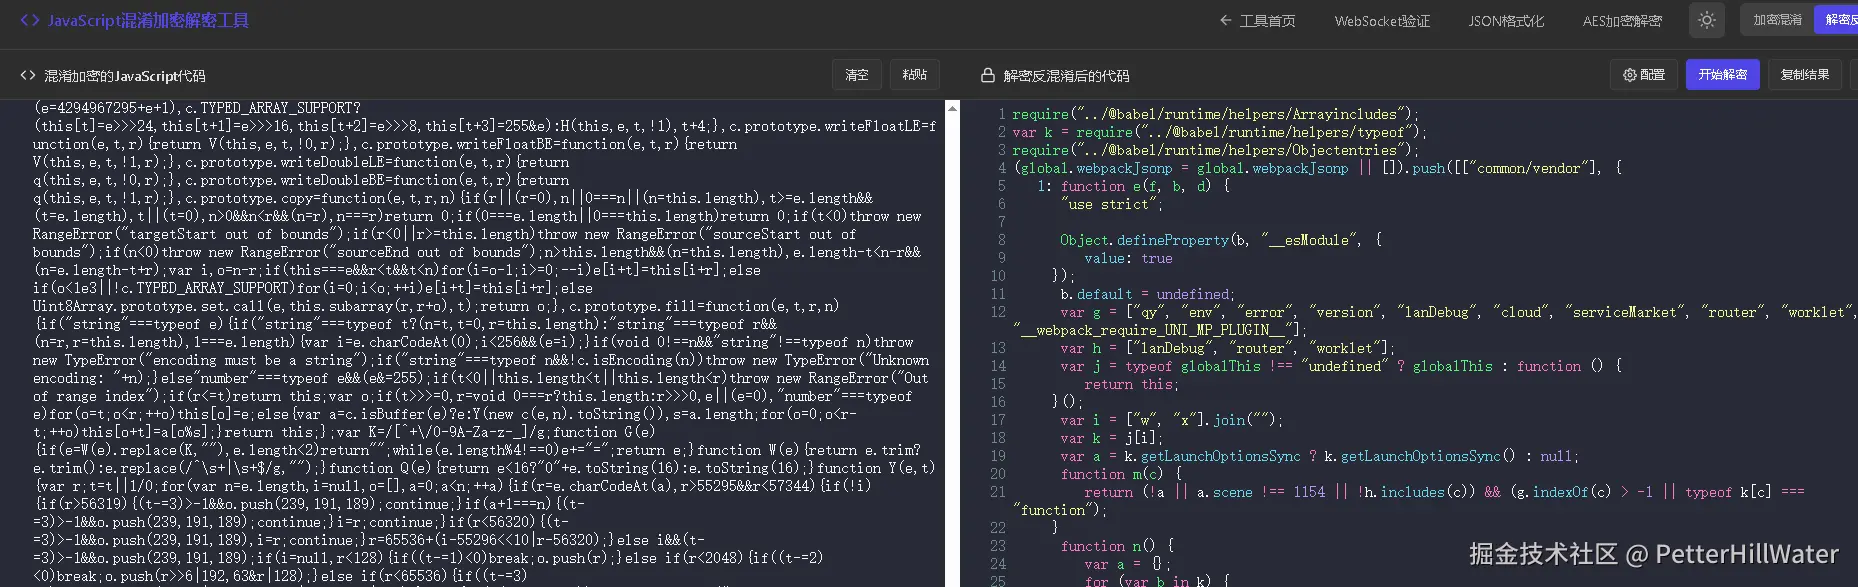Image resolution: width=1858 pixels, height=587 pixels.
Task: Open the WebSocket验证 tool
Action: click(1382, 21)
